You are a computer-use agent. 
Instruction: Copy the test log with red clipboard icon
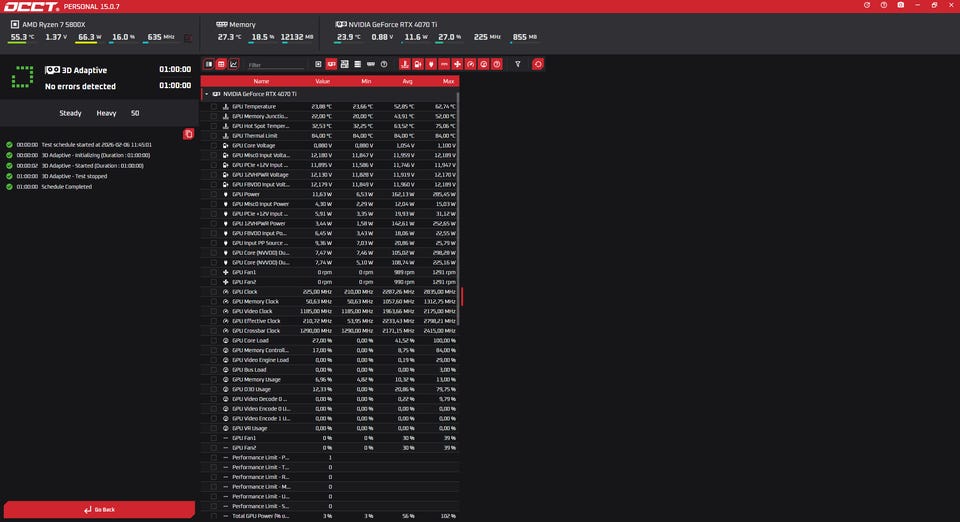pos(189,134)
